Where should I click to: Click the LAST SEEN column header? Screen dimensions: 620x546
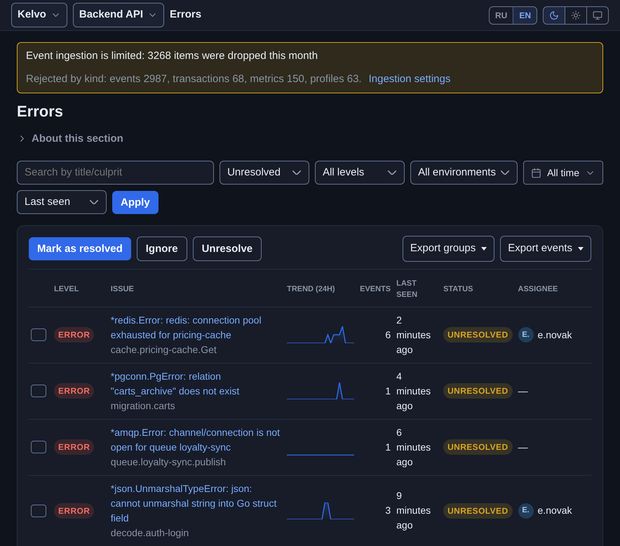[x=406, y=289]
